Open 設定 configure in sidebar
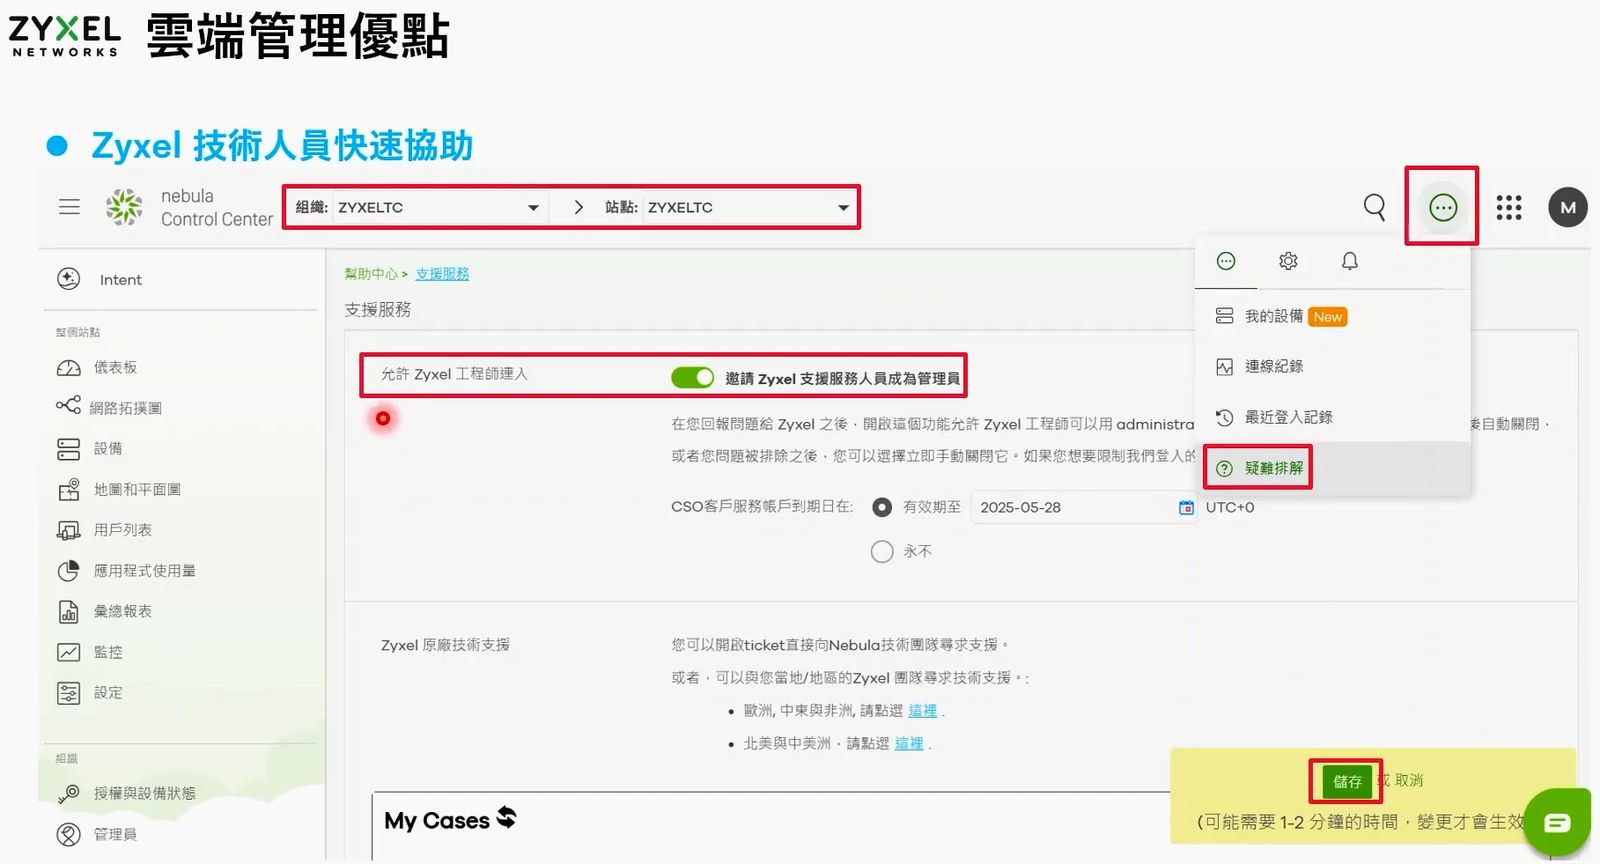The width and height of the screenshot is (1600, 864). pos(89,692)
